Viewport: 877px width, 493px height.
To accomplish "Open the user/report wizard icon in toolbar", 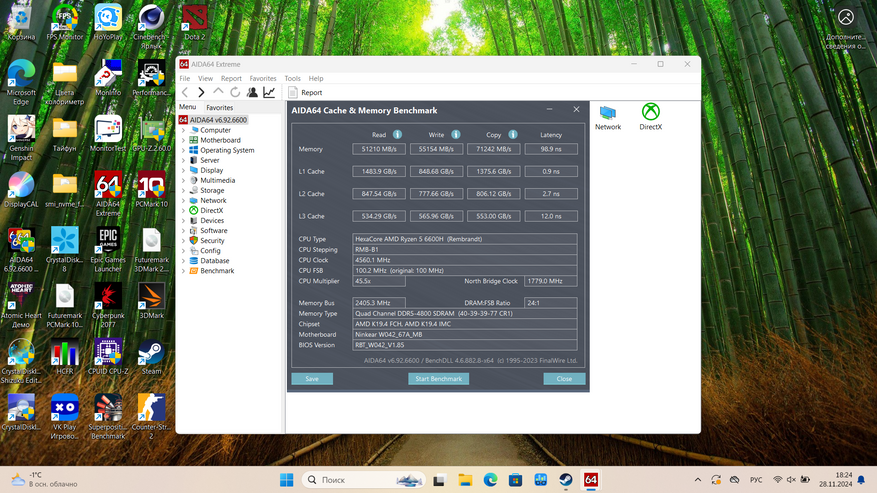I will click(x=252, y=93).
